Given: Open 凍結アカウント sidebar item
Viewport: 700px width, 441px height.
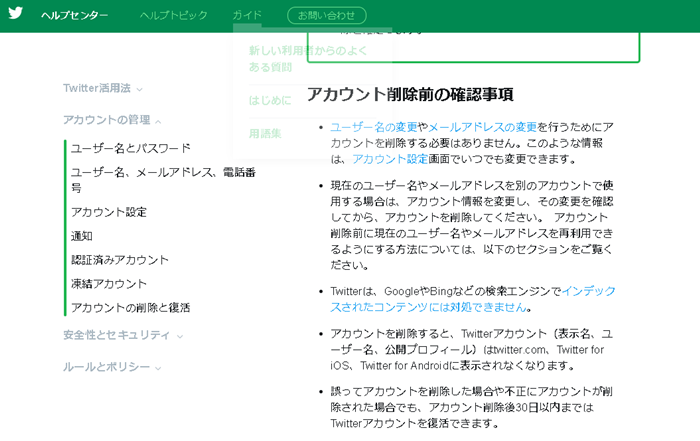Looking at the screenshot, I should pos(109,284).
